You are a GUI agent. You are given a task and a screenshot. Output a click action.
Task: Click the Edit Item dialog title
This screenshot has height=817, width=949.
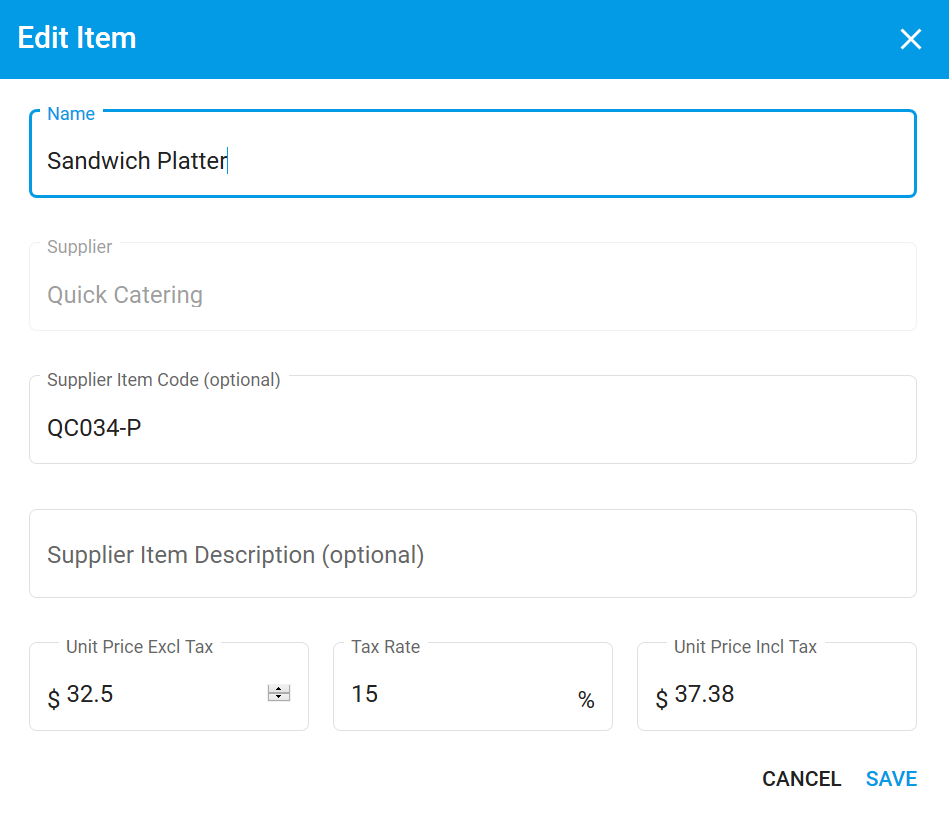coord(77,38)
